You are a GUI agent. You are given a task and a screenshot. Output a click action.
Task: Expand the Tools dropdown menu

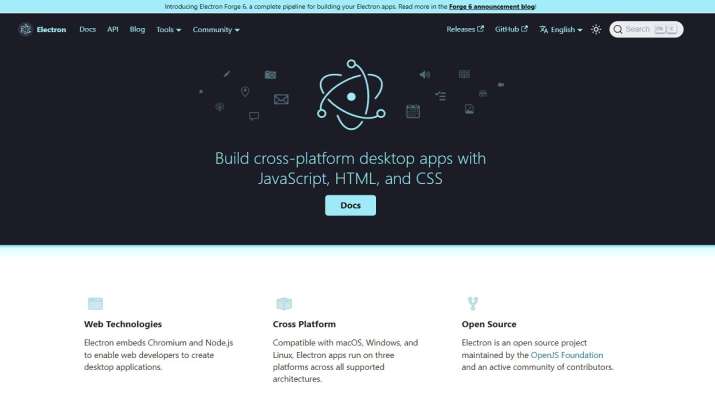coord(169,30)
